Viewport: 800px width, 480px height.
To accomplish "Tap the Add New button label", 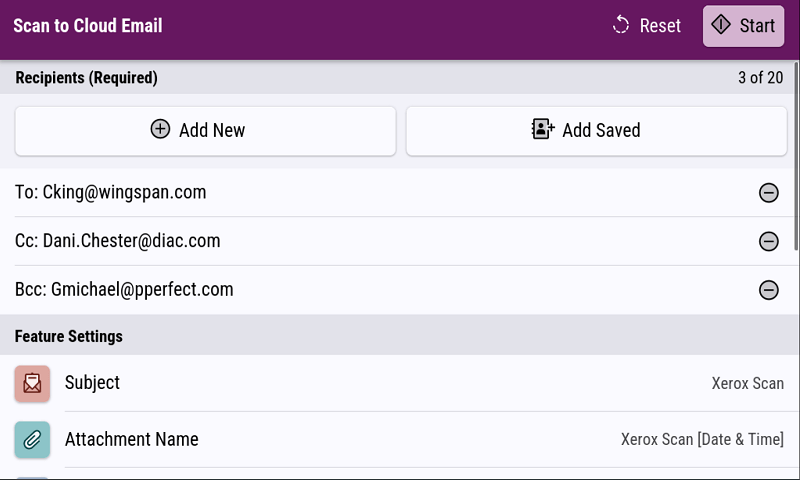I will [212, 131].
